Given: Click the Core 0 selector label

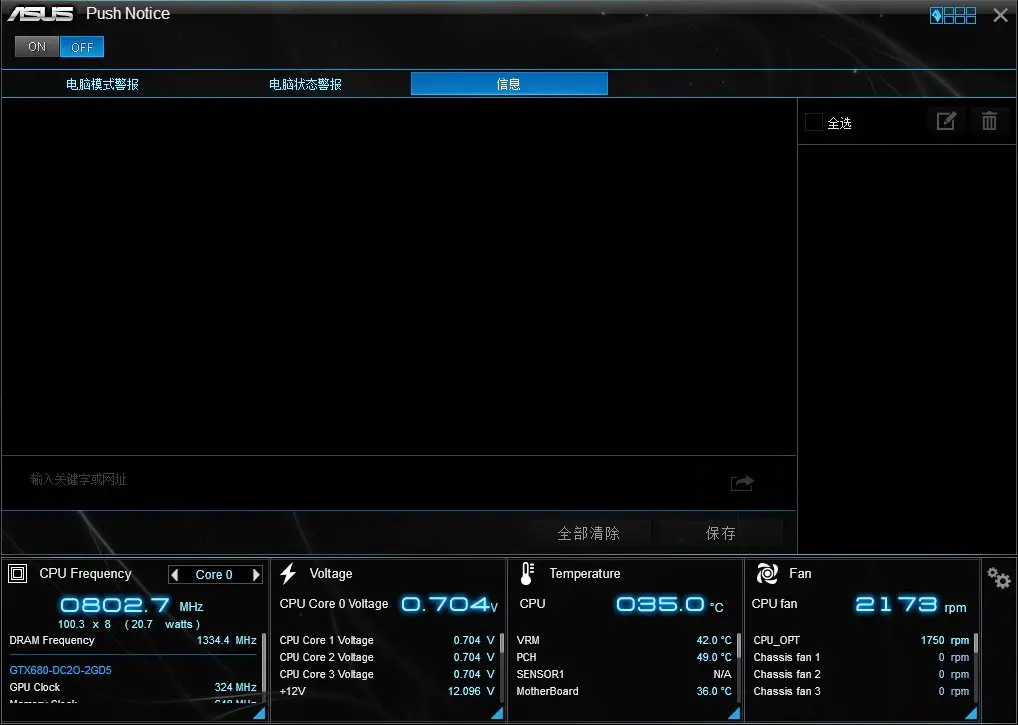Looking at the screenshot, I should 214,574.
